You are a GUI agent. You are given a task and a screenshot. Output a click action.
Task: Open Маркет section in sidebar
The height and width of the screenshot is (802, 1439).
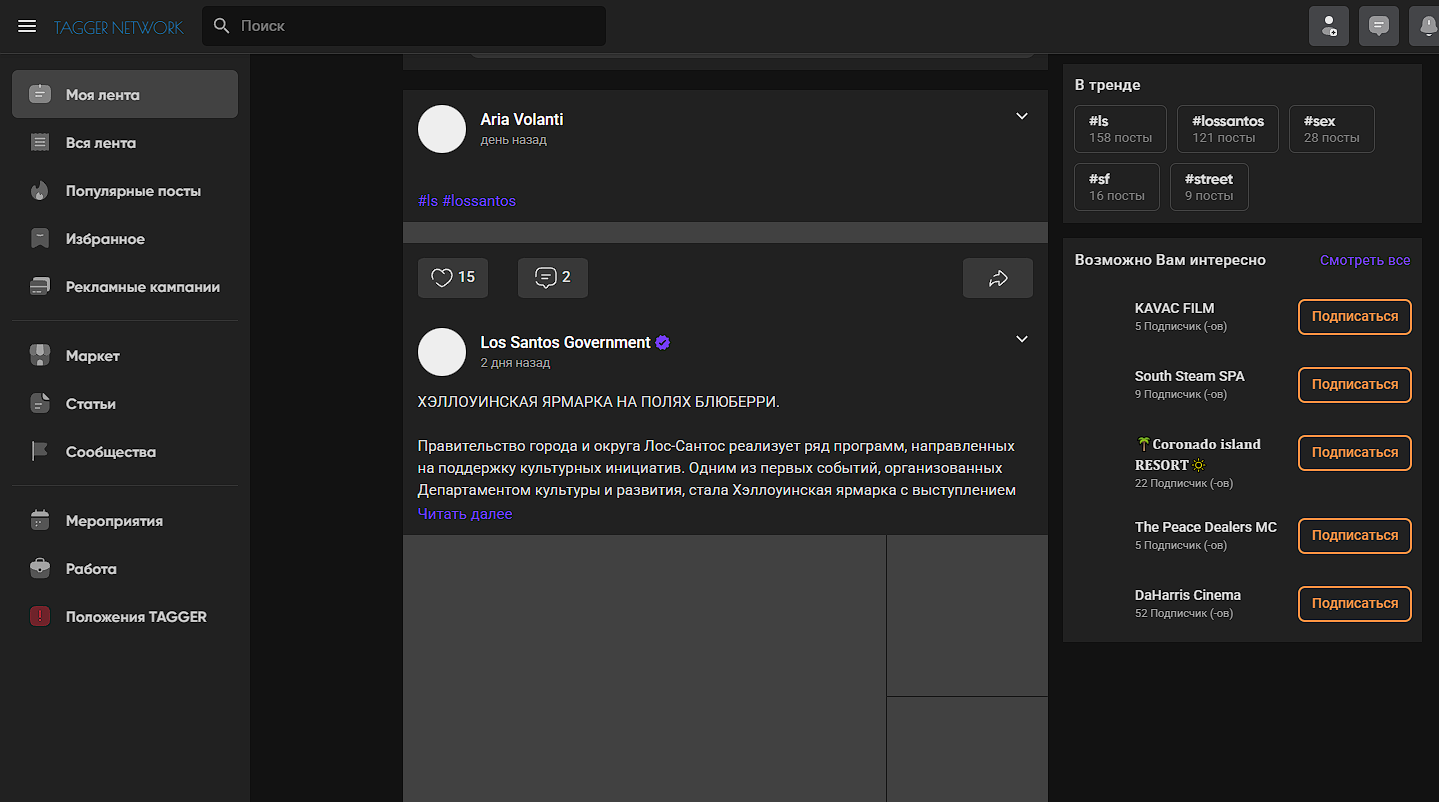click(x=92, y=356)
